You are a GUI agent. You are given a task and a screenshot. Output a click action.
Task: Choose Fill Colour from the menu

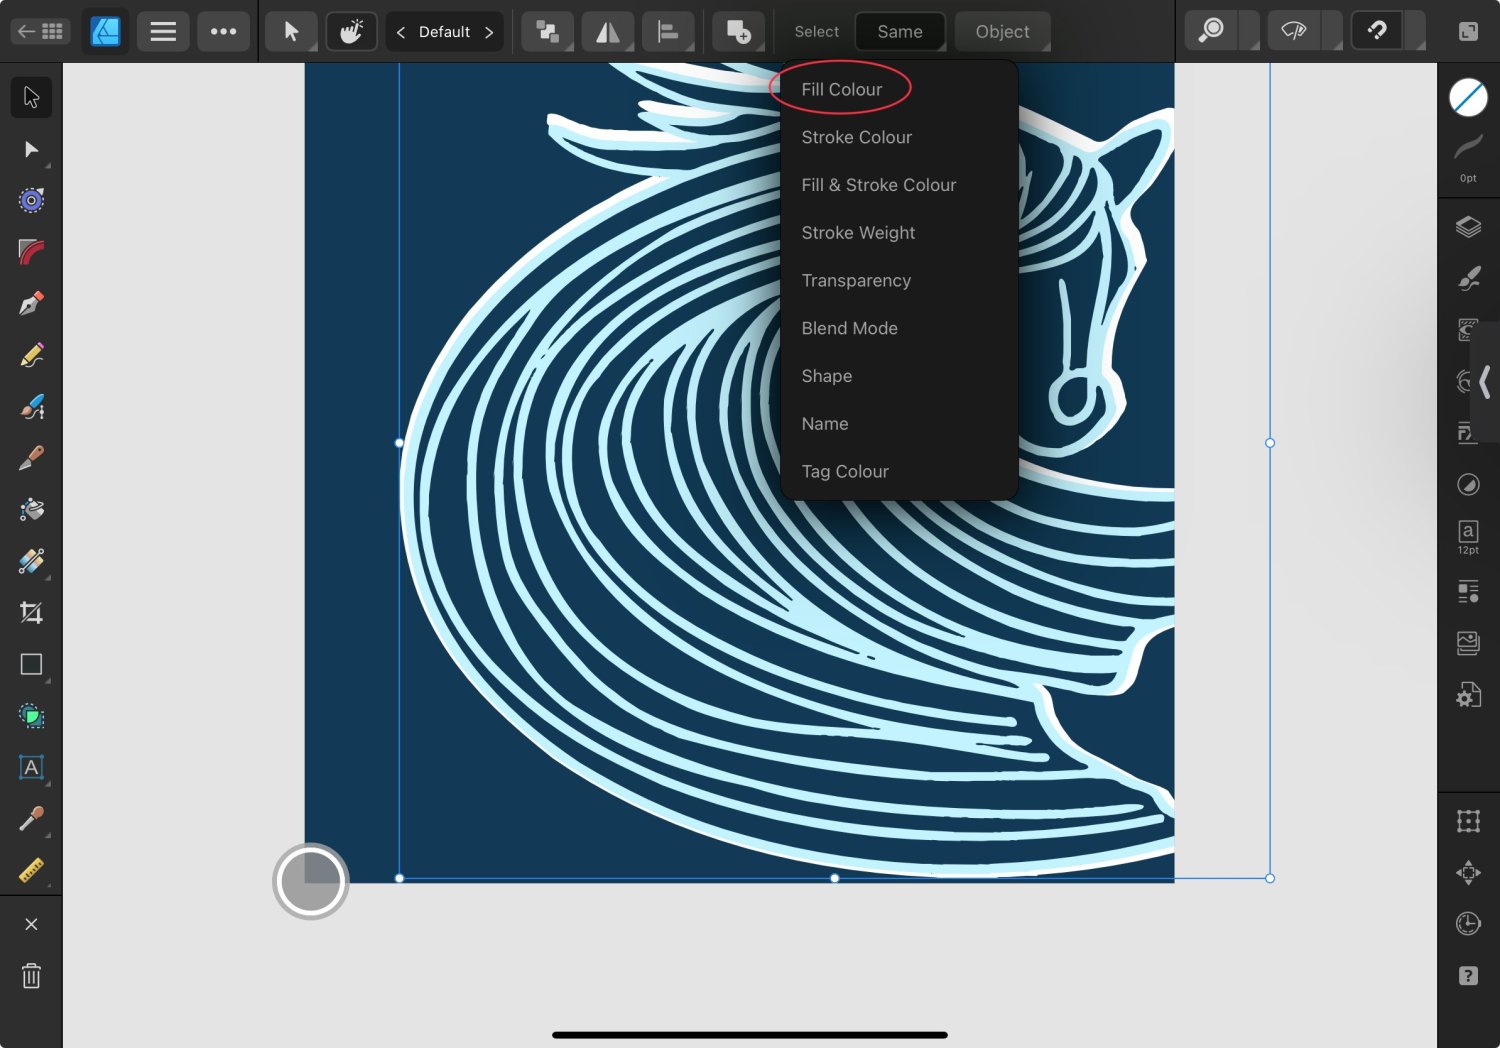coord(841,89)
